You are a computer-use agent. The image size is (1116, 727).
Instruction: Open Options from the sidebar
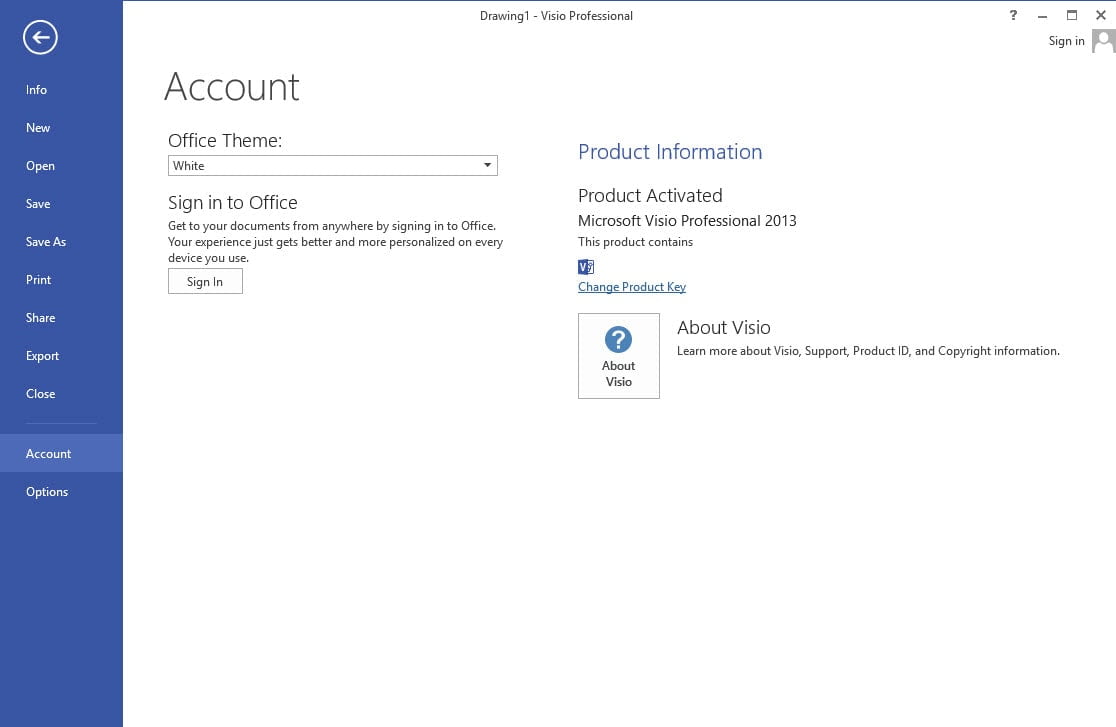[x=47, y=492]
